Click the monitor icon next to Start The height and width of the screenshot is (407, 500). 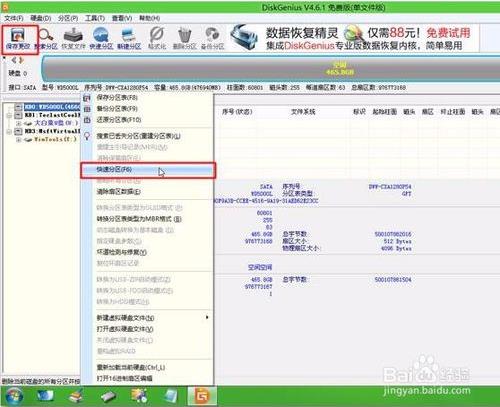pos(45,396)
